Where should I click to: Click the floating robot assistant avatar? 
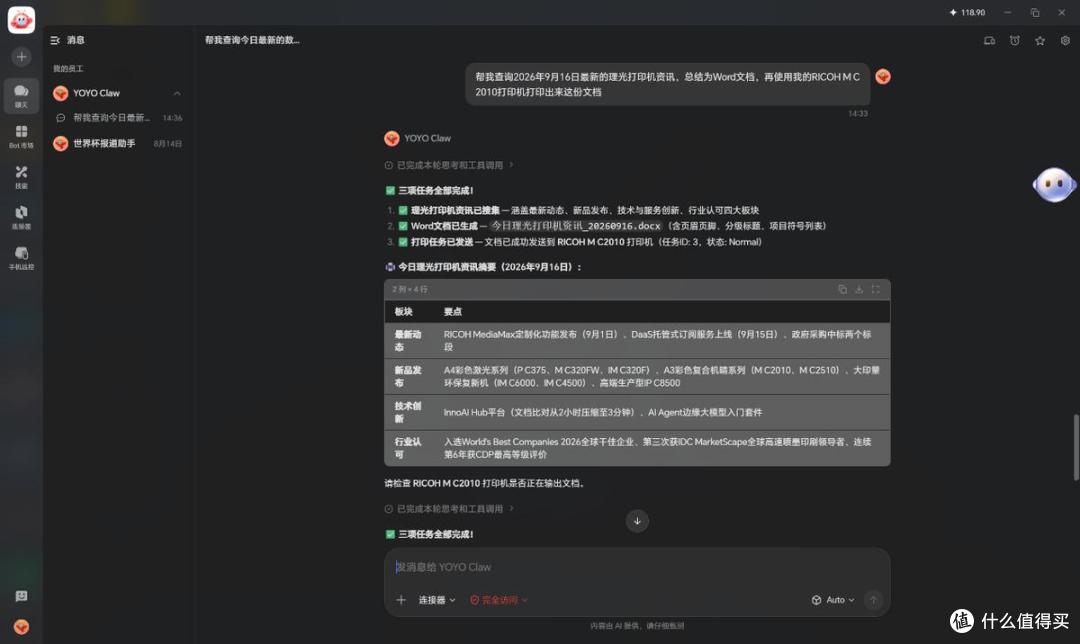1054,185
